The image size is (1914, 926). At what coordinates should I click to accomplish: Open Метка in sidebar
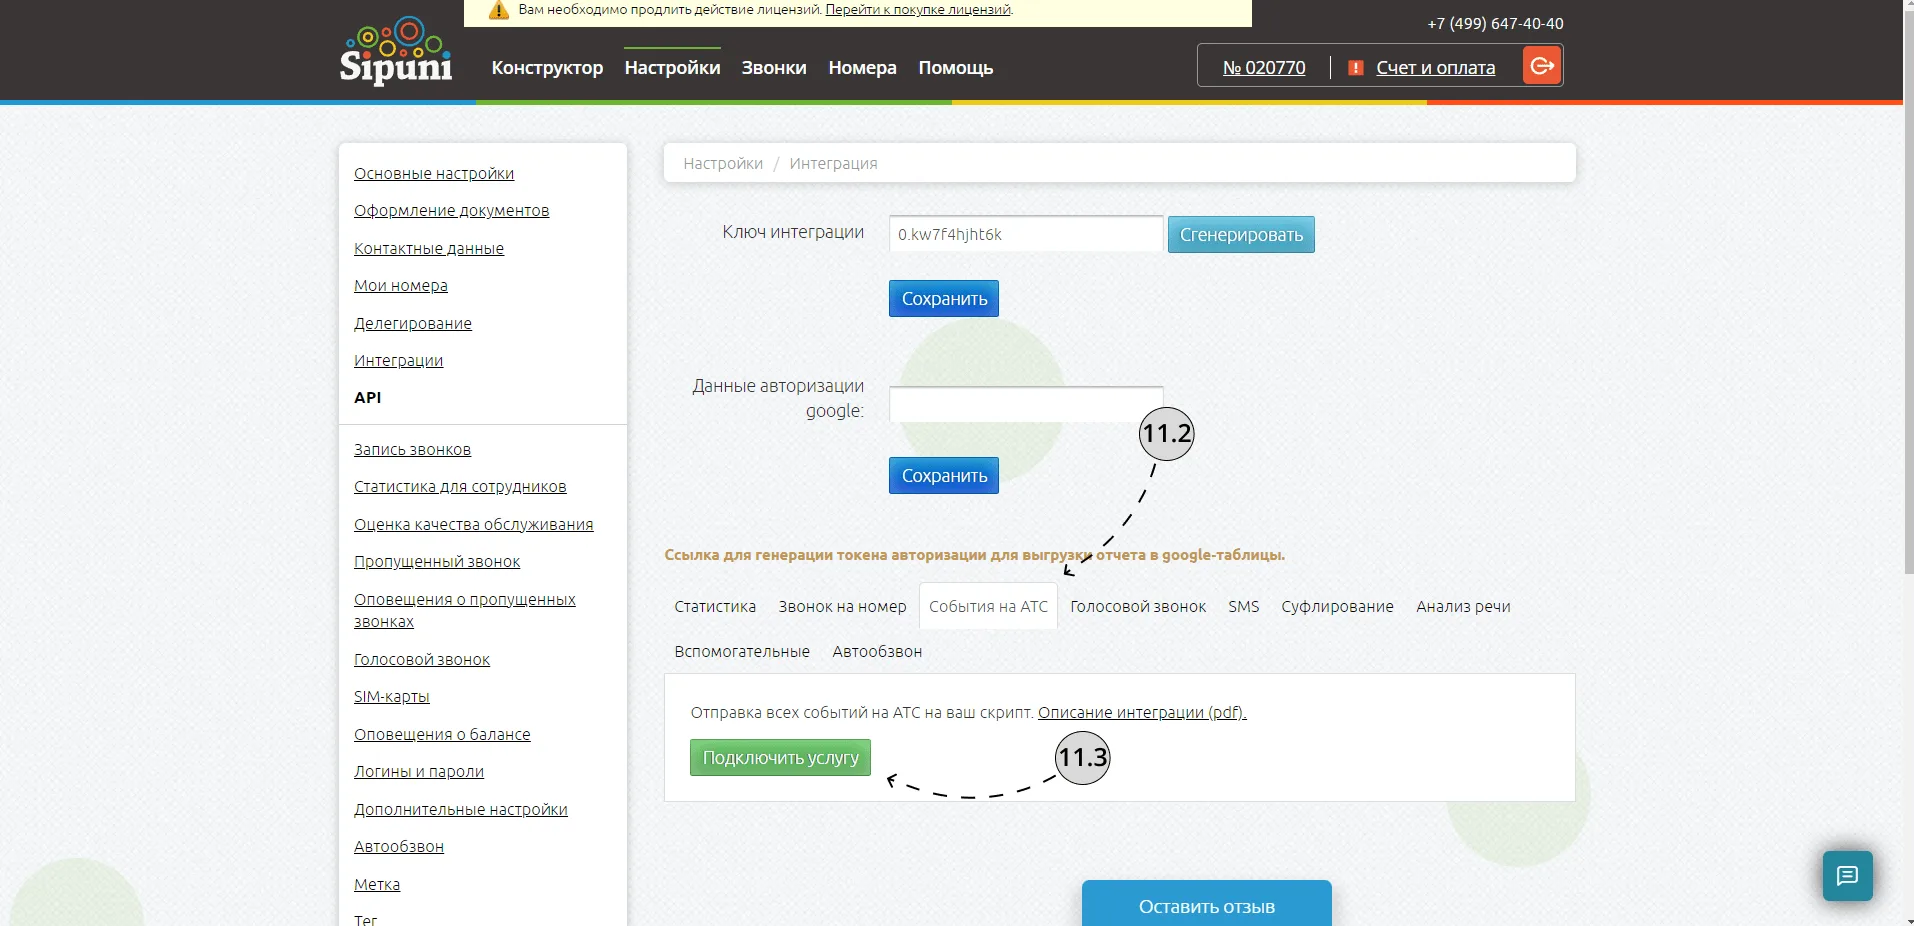tap(377, 884)
